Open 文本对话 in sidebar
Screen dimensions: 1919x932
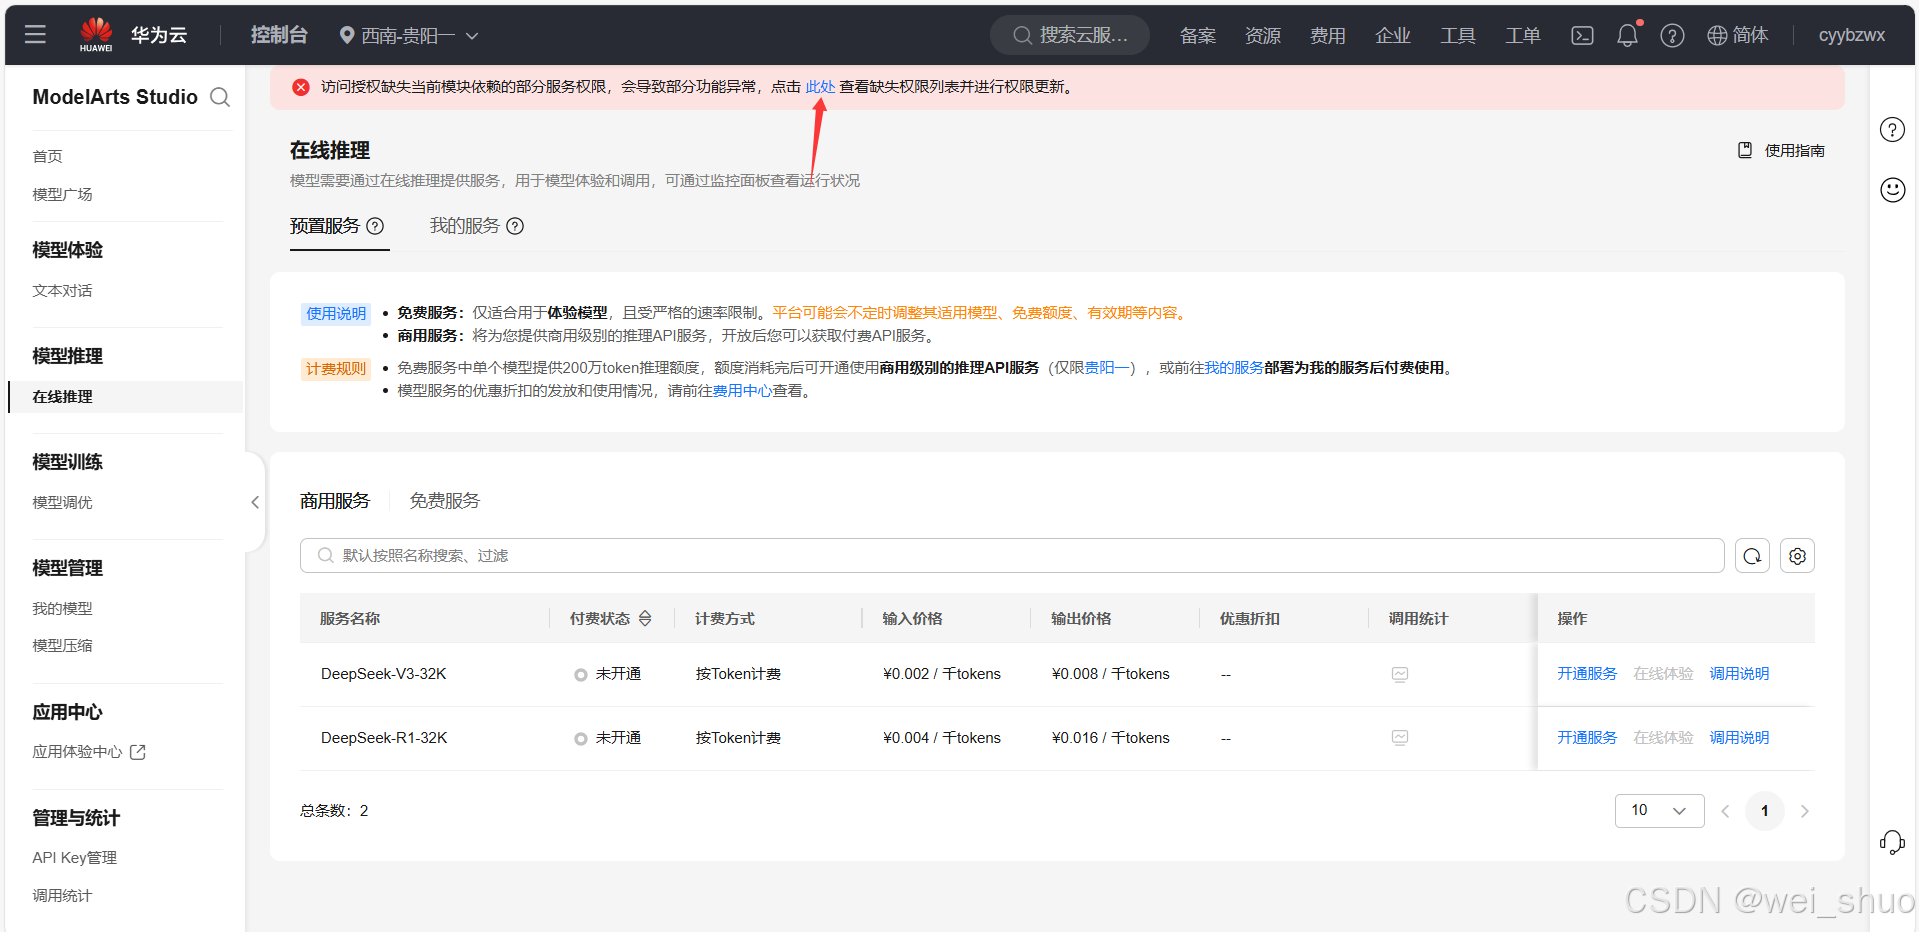point(62,291)
